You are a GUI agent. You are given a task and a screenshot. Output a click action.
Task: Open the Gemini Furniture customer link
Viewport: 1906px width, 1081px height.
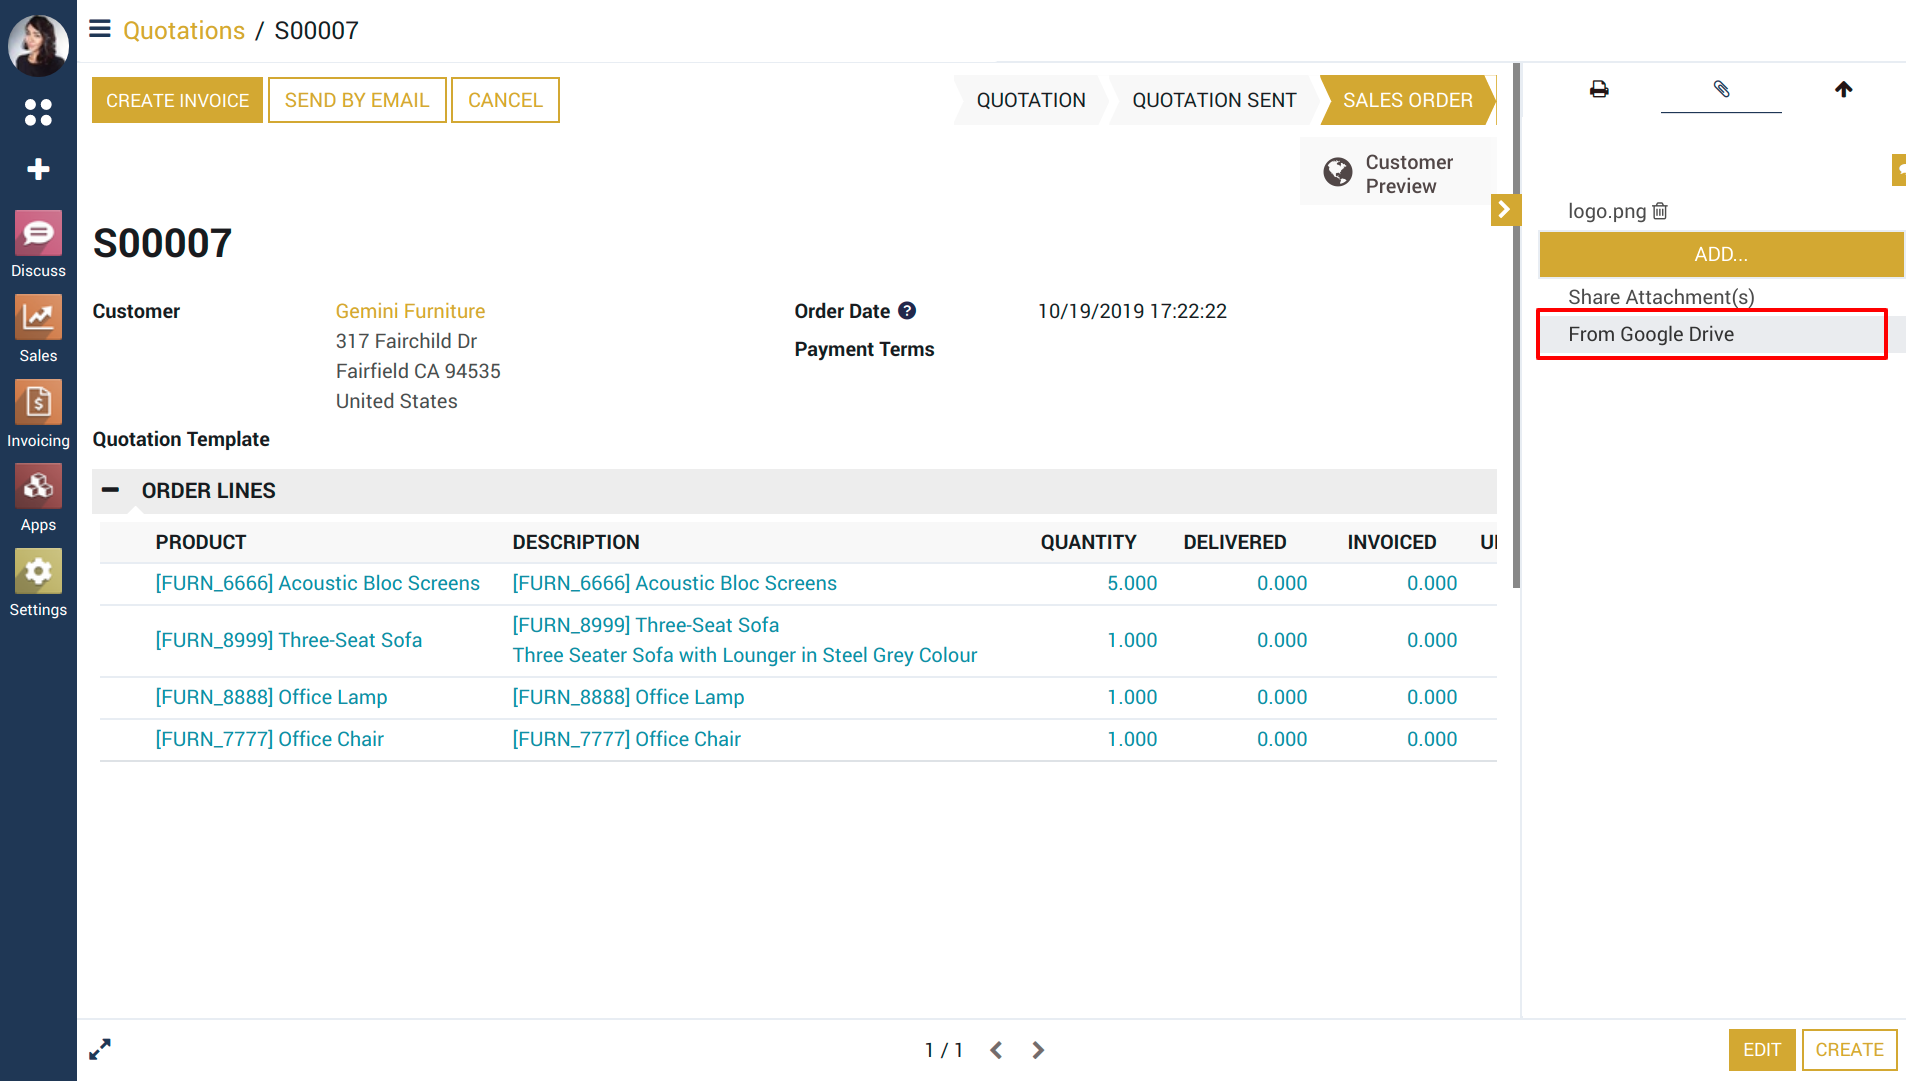[410, 311]
